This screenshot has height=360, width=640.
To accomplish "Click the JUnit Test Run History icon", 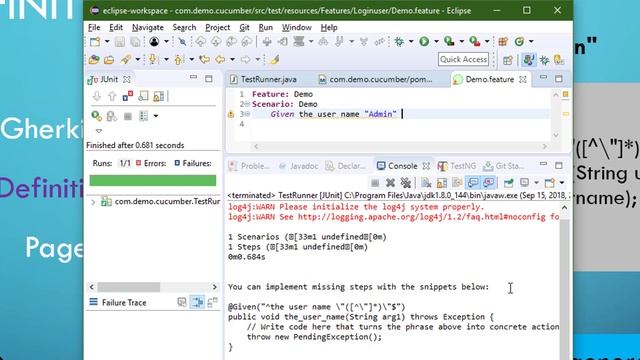I will click(x=144, y=116).
